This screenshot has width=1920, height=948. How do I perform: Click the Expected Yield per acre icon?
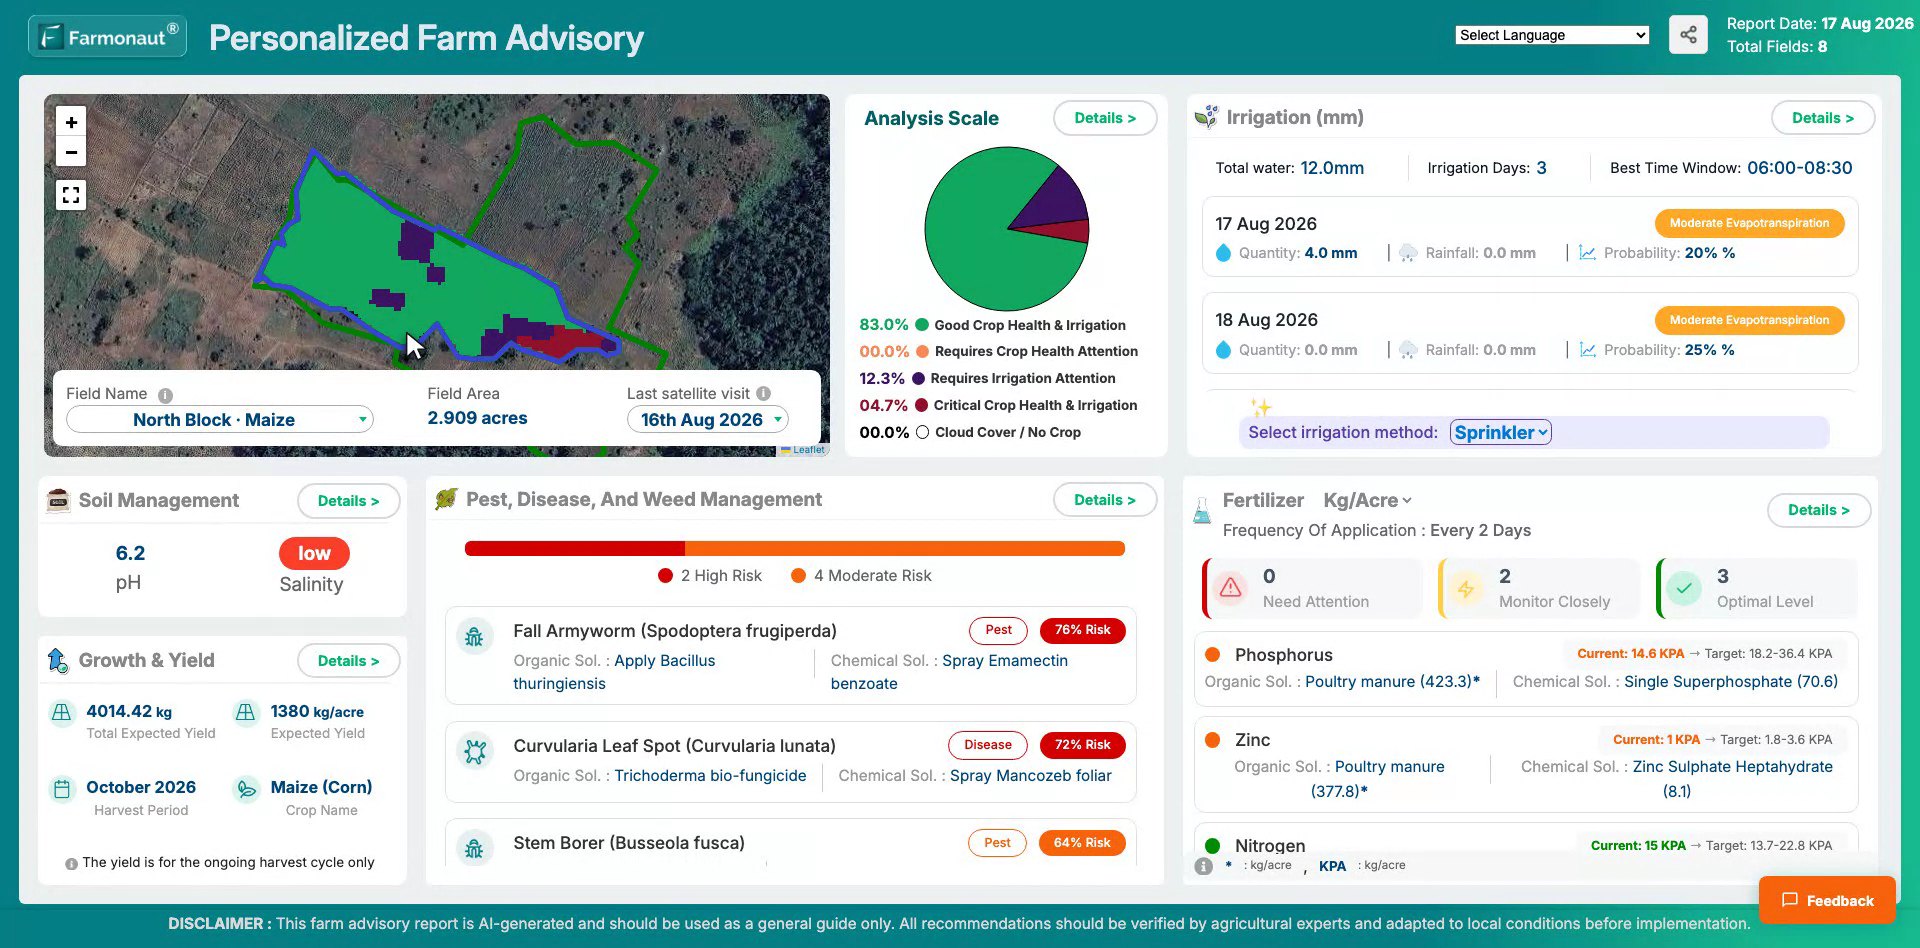coord(245,712)
